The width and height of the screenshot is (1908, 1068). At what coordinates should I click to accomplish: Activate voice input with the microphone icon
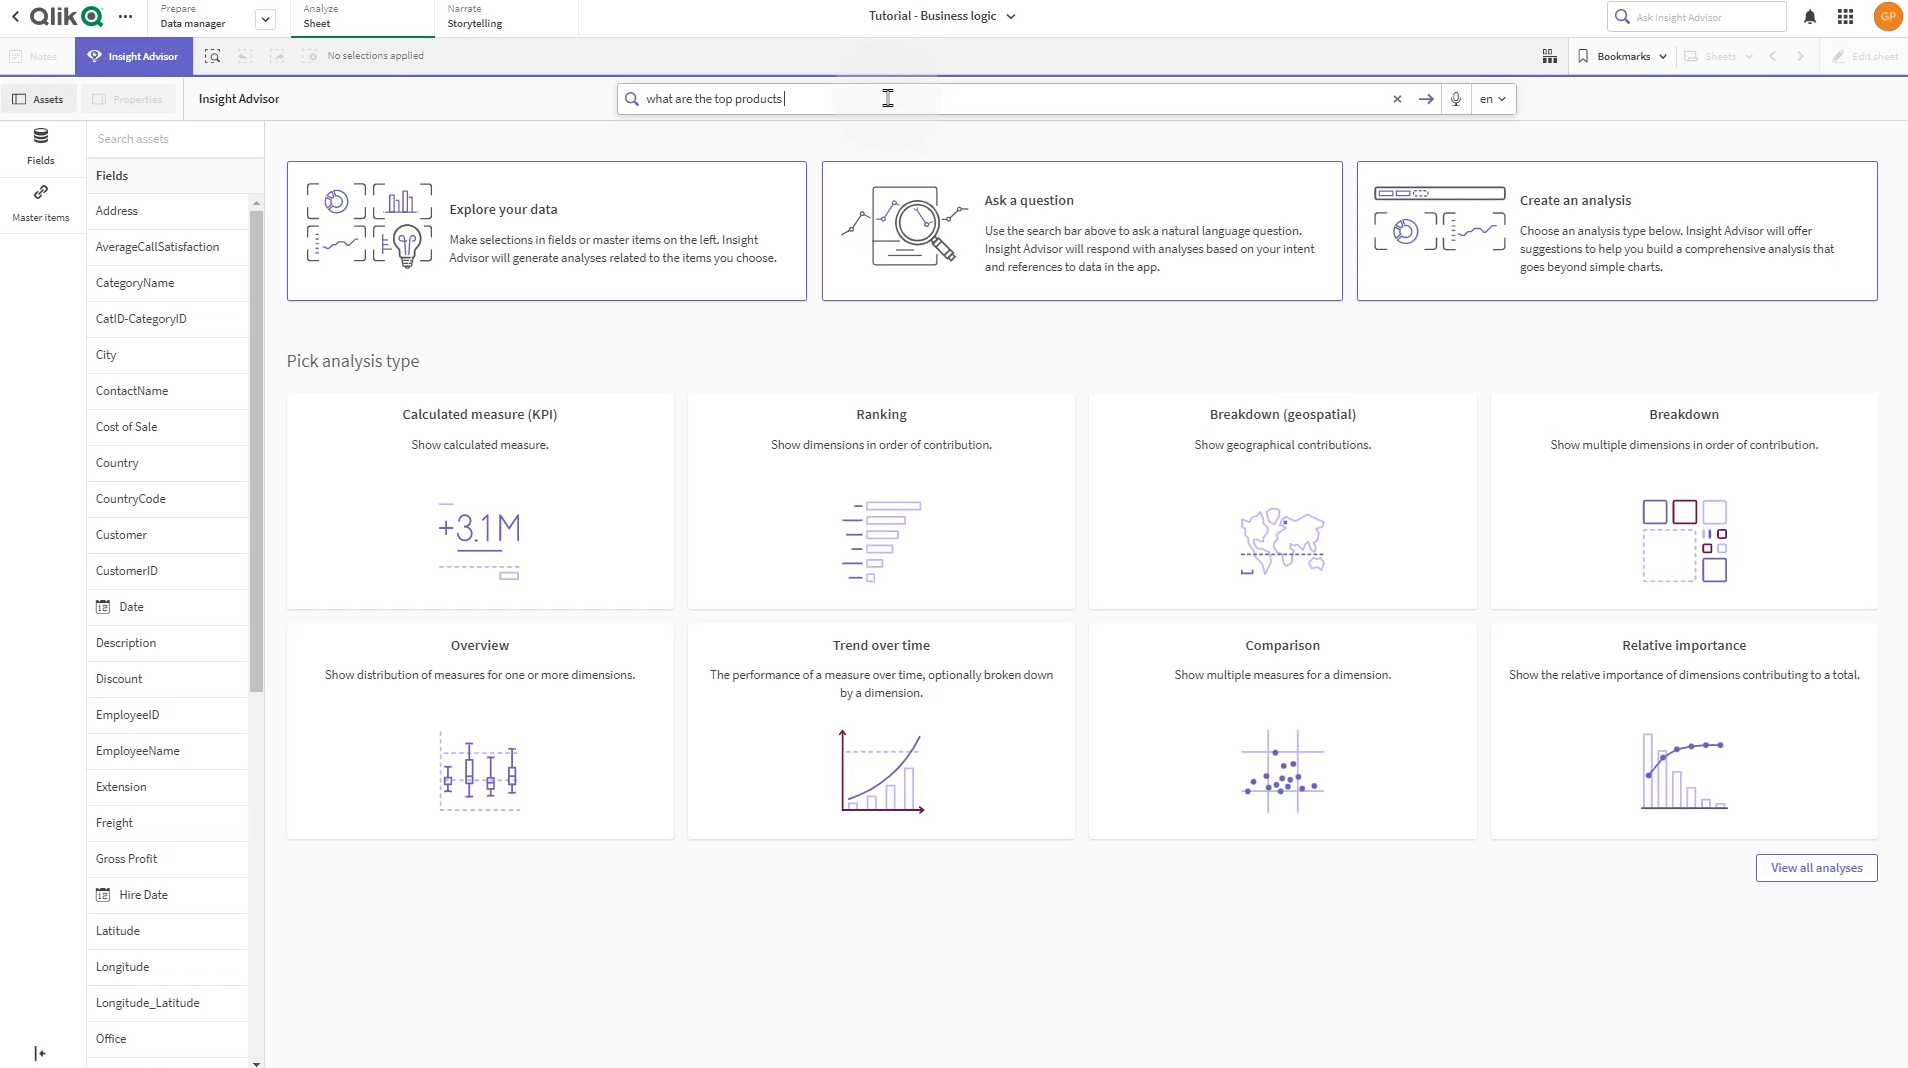pos(1455,99)
